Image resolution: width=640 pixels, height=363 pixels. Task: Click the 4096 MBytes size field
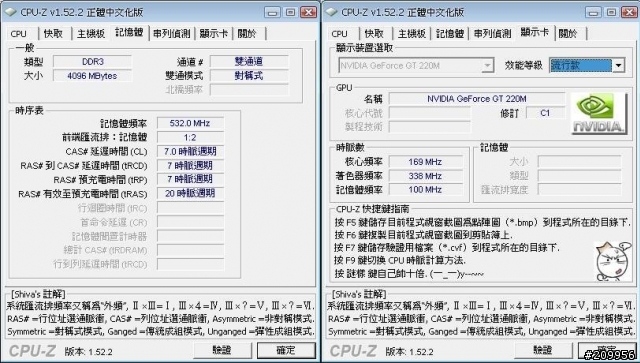(92, 76)
